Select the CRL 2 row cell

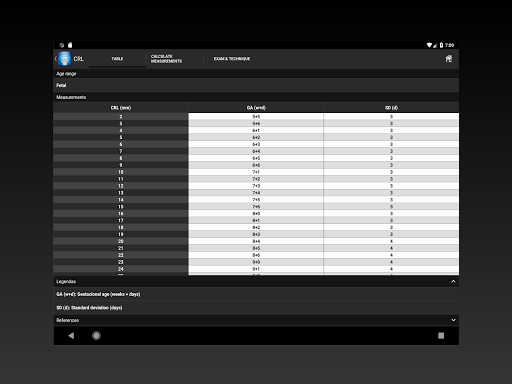click(x=121, y=117)
